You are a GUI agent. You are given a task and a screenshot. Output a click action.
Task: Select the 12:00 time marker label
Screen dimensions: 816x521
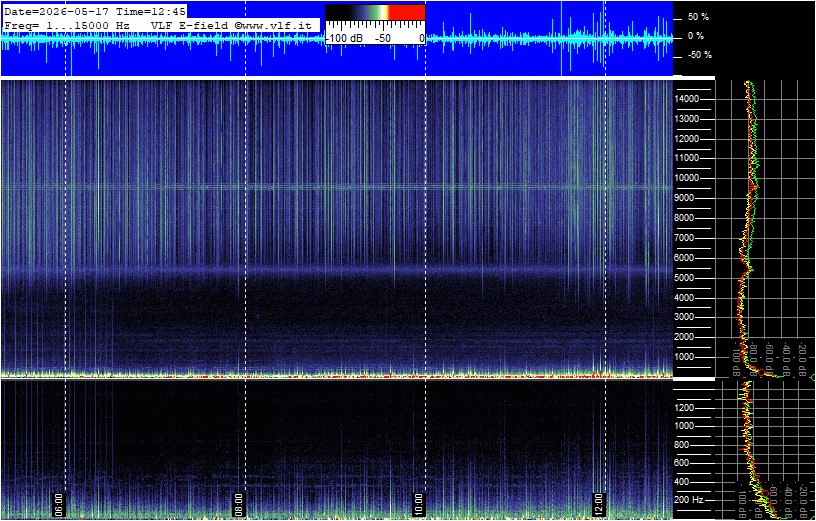pyautogui.click(x=599, y=504)
